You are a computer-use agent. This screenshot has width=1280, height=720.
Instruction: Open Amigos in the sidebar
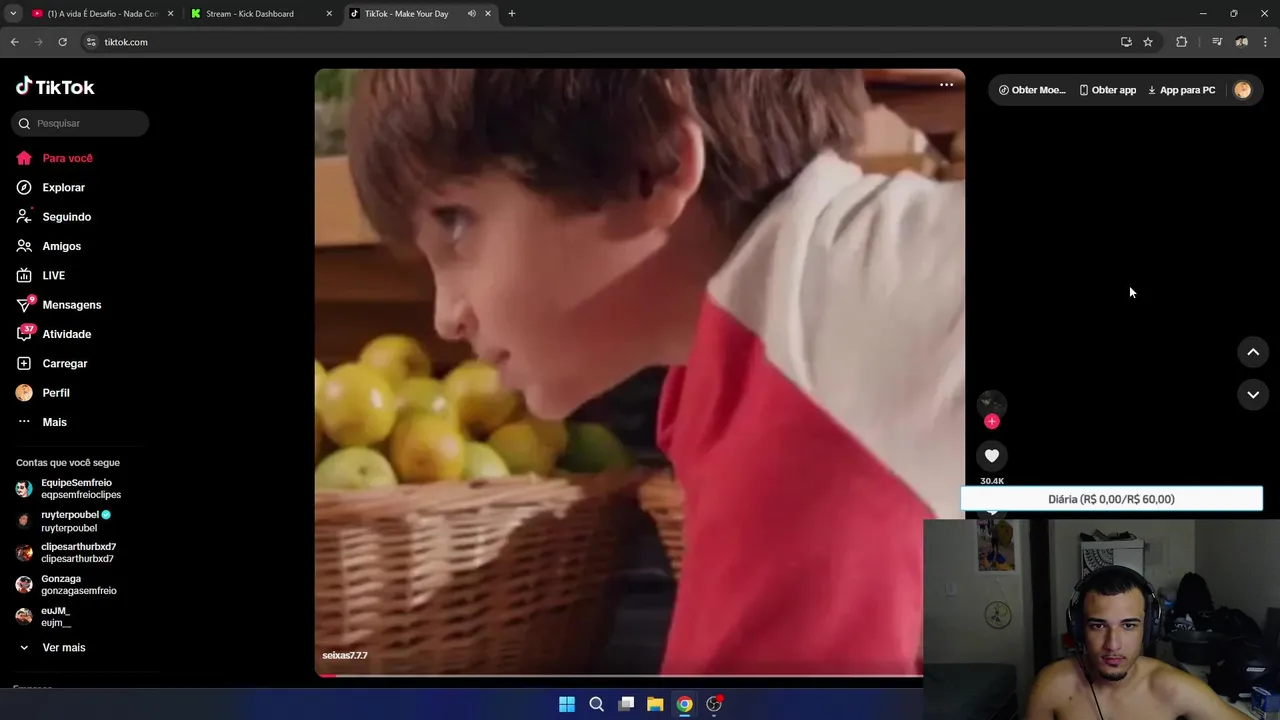point(61,246)
